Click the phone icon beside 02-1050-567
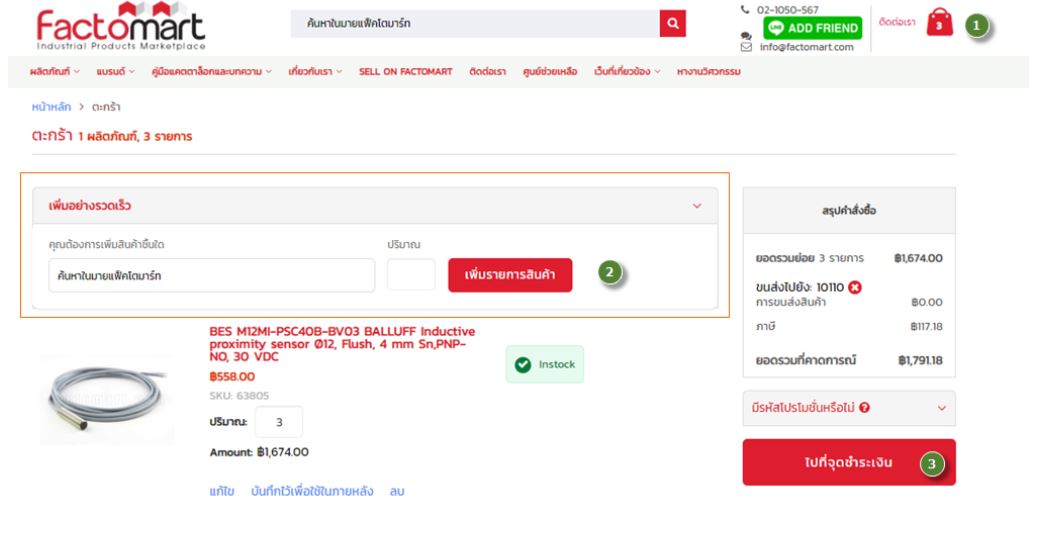1046x549 pixels. (745, 9)
